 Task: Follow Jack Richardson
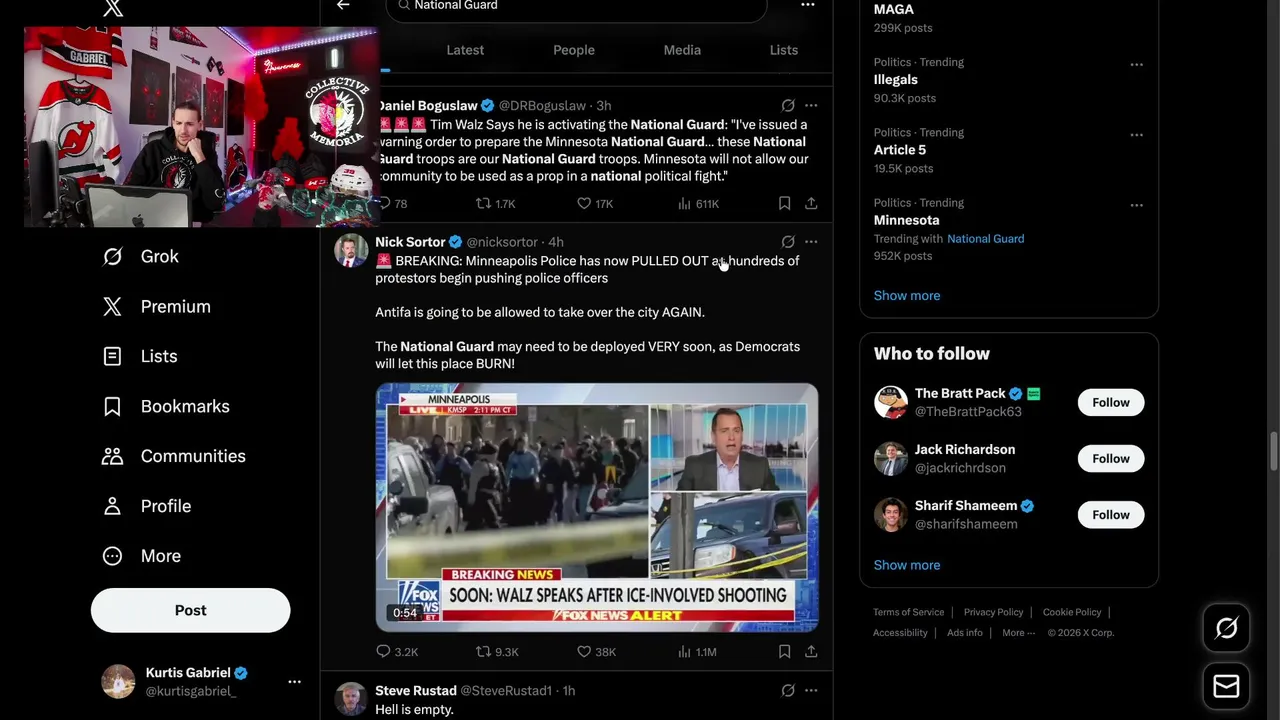pos(1111,458)
